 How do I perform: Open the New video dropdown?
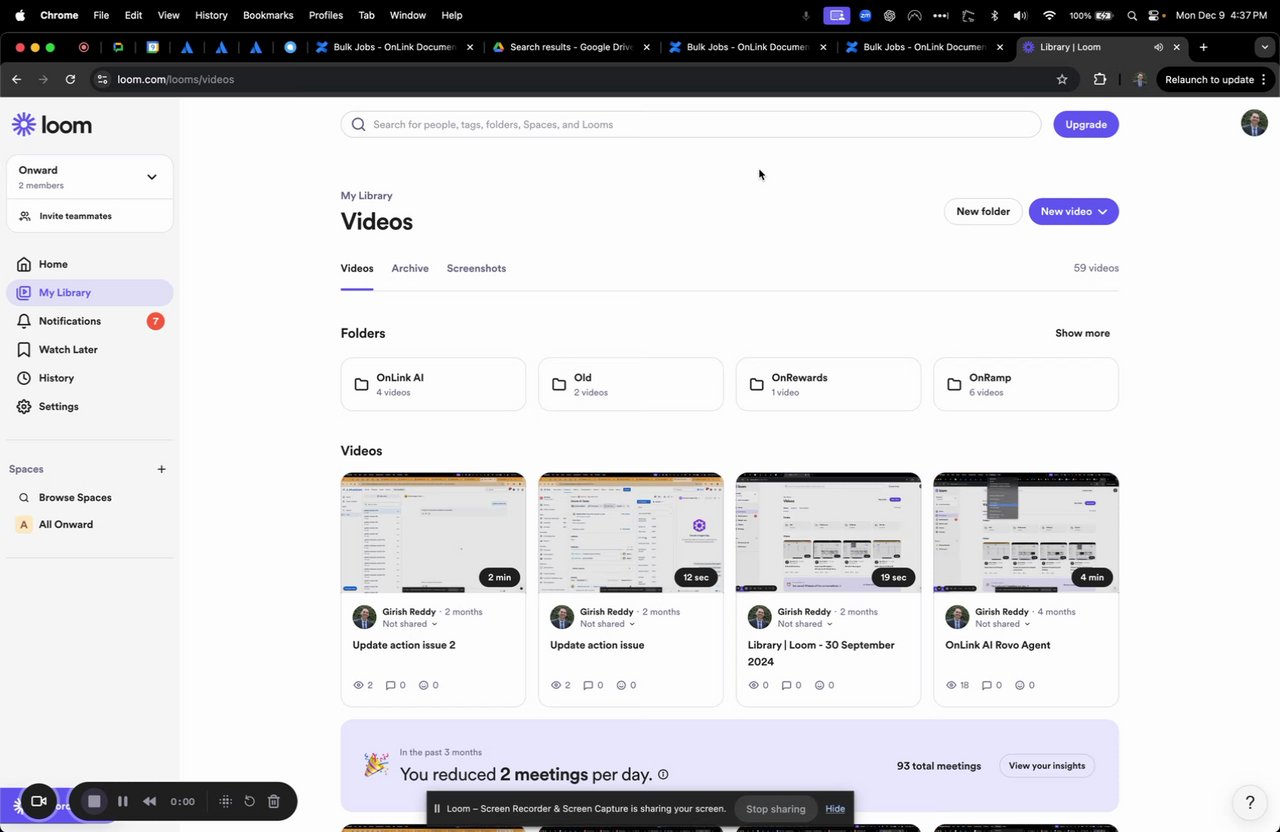tap(1073, 212)
